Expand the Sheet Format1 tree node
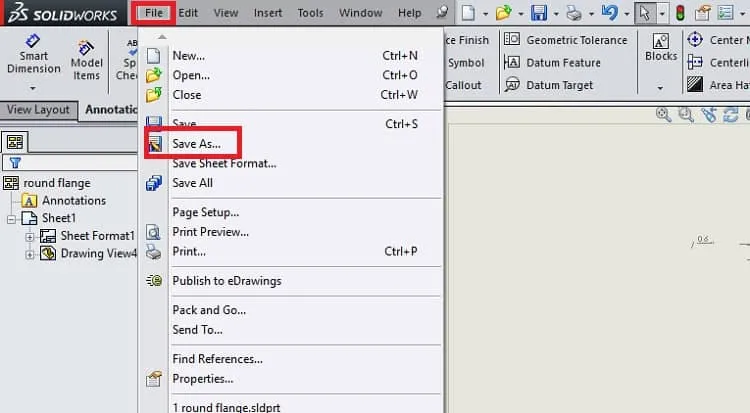Image resolution: width=750 pixels, height=413 pixels. [30, 237]
